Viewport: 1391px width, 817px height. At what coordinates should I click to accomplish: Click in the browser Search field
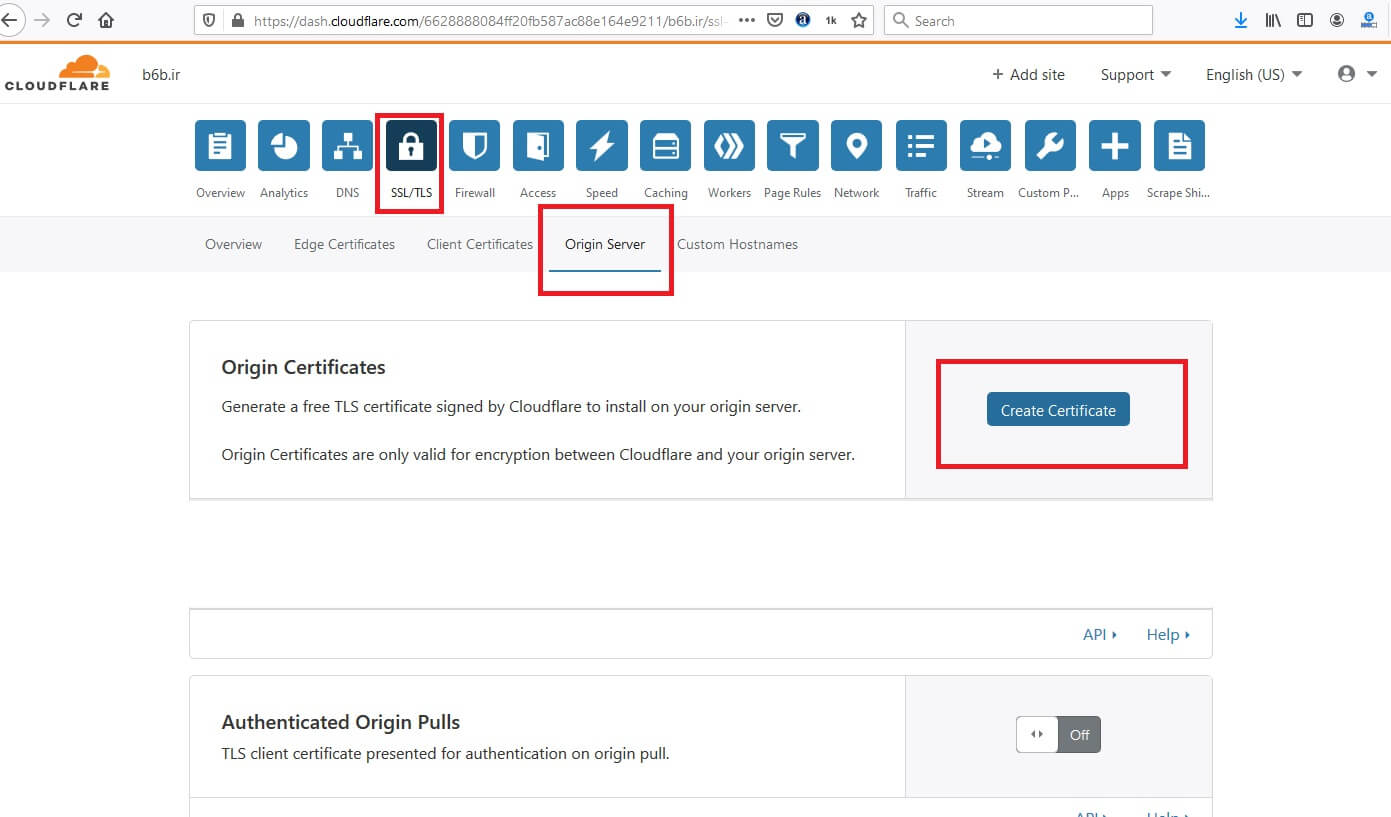coord(1018,20)
